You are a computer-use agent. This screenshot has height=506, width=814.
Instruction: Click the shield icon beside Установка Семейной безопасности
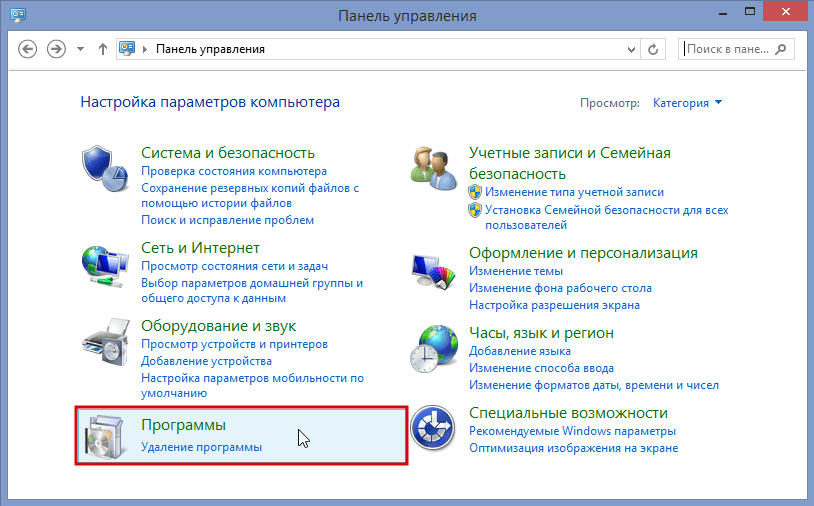(475, 210)
